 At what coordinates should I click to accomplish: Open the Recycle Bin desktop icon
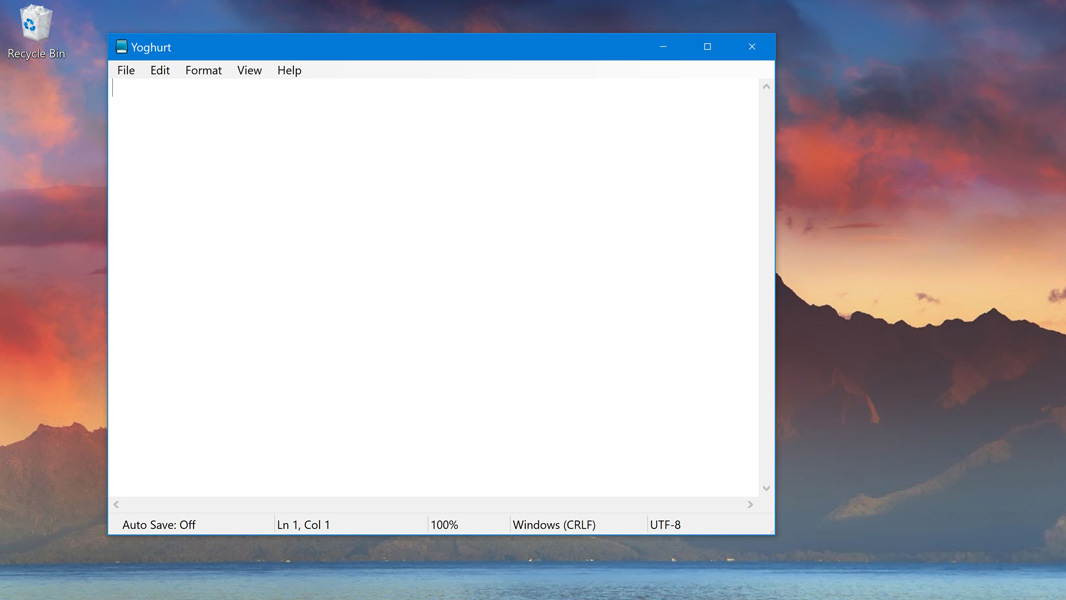tap(36, 31)
